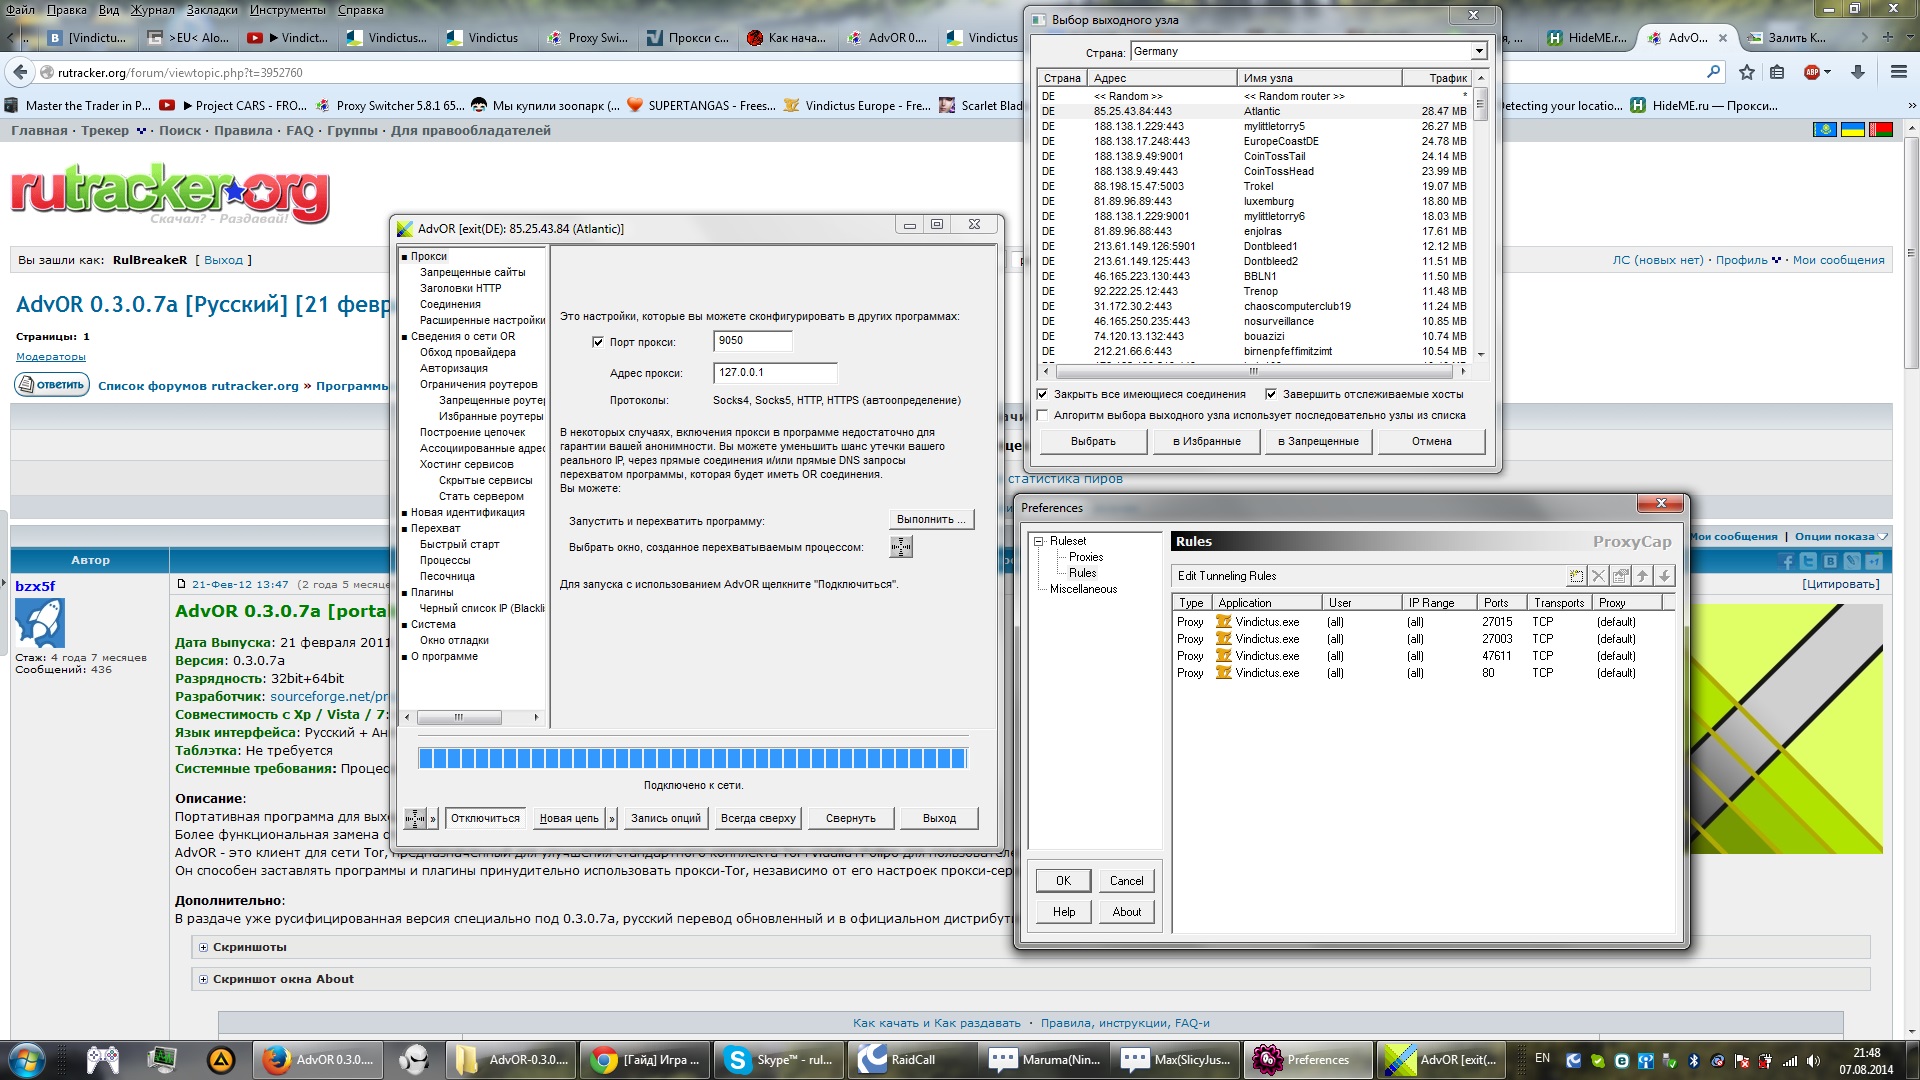The image size is (1920, 1080).
Task: Select 'Запрещенные сайты' in AdvOR tree
Action: coord(472,272)
